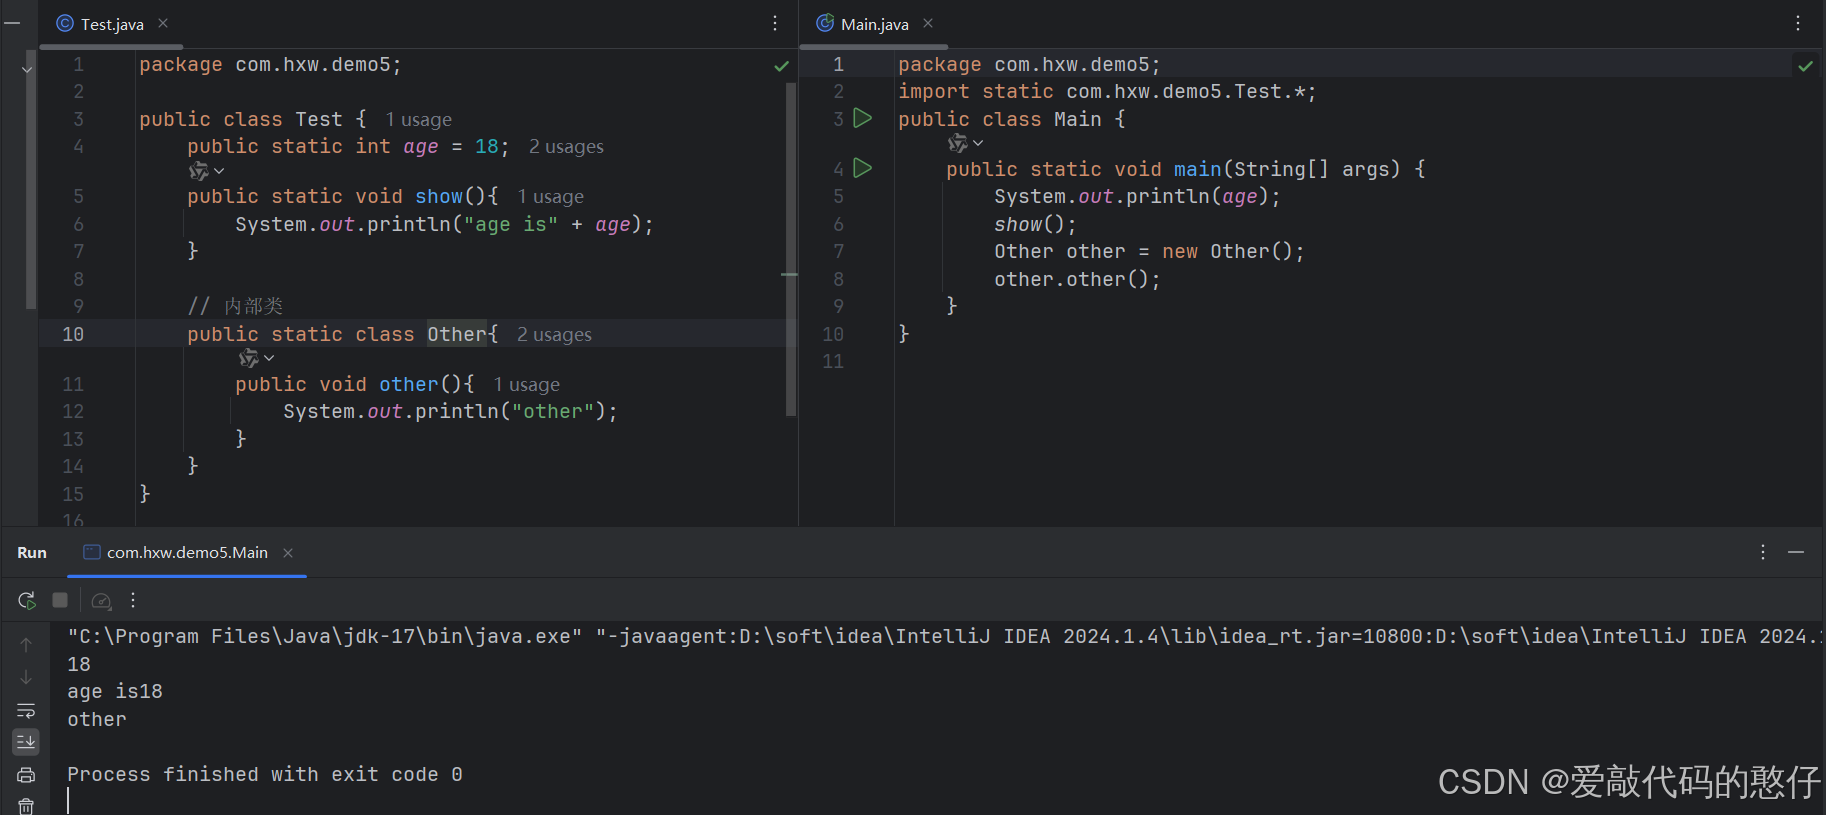
Task: Click 'System.out.println("other");' in Test.java
Action: [450, 412]
